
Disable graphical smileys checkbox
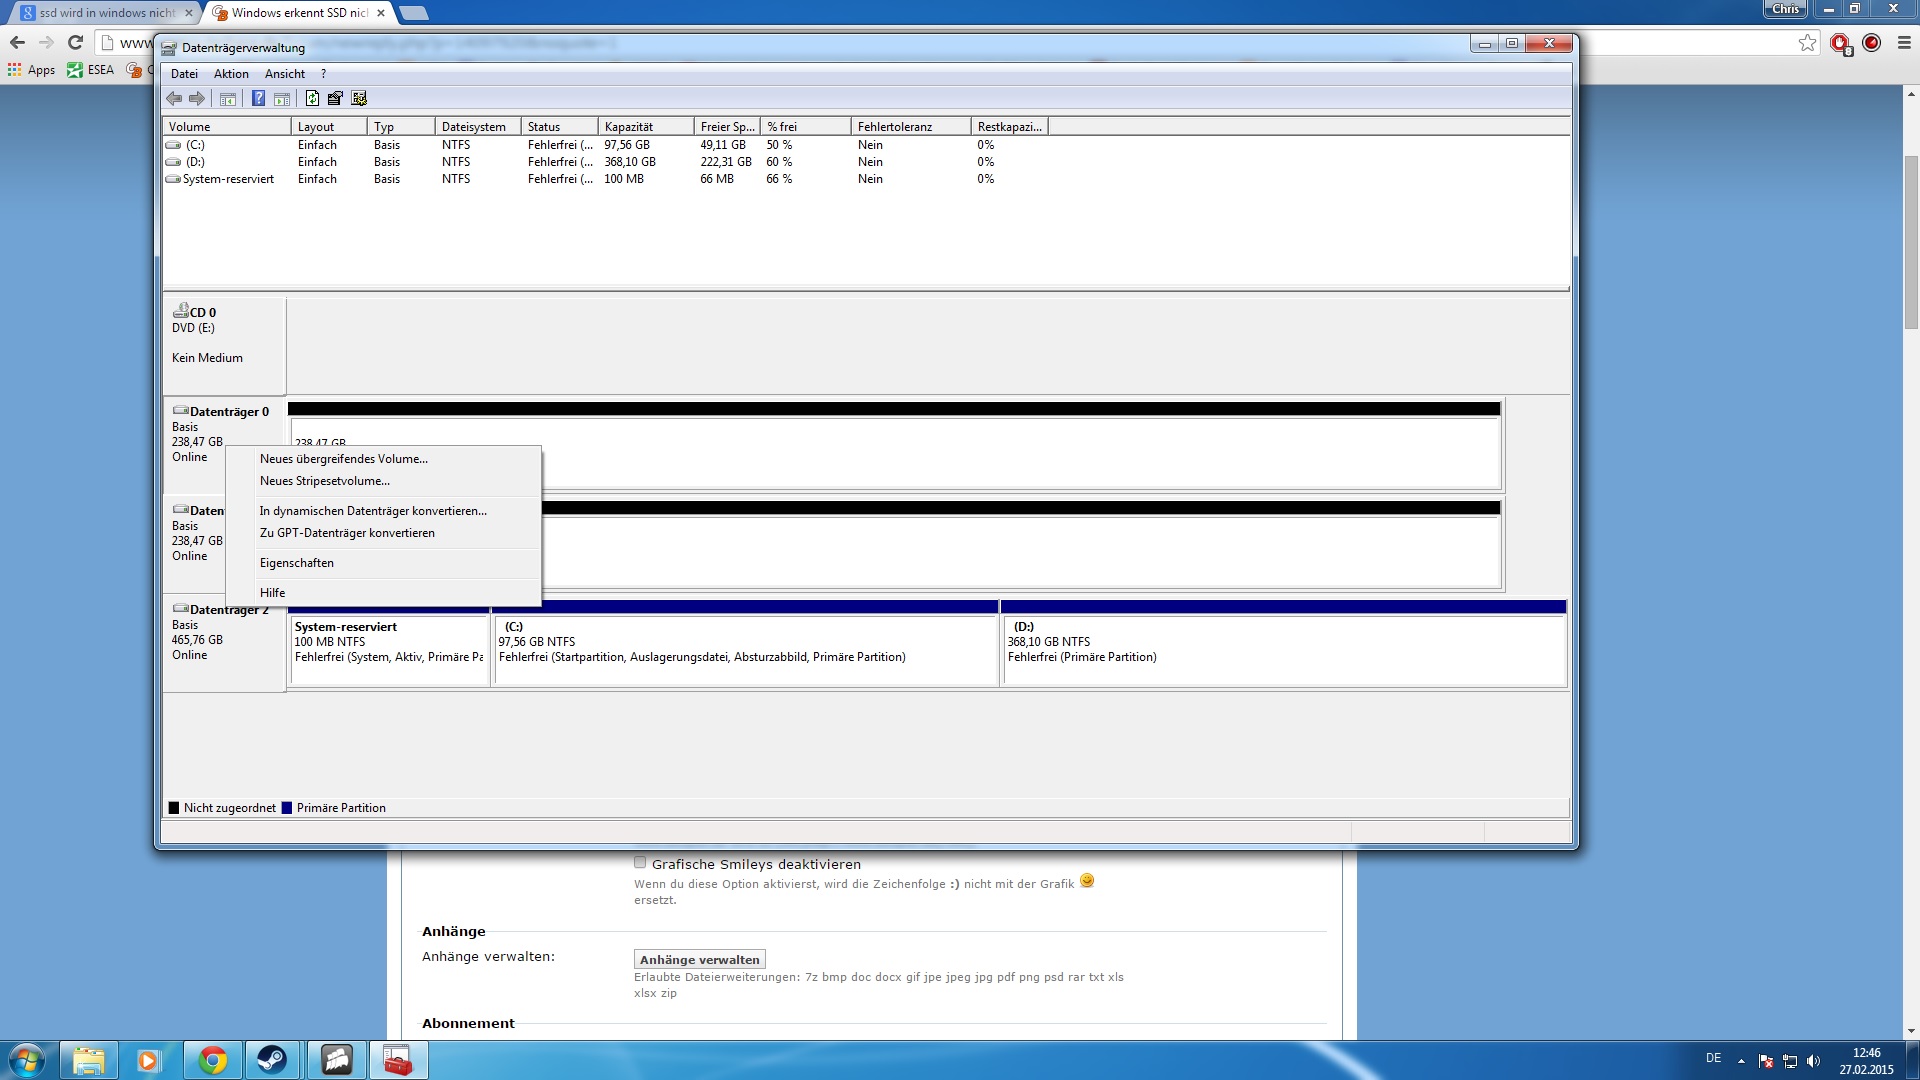(640, 863)
